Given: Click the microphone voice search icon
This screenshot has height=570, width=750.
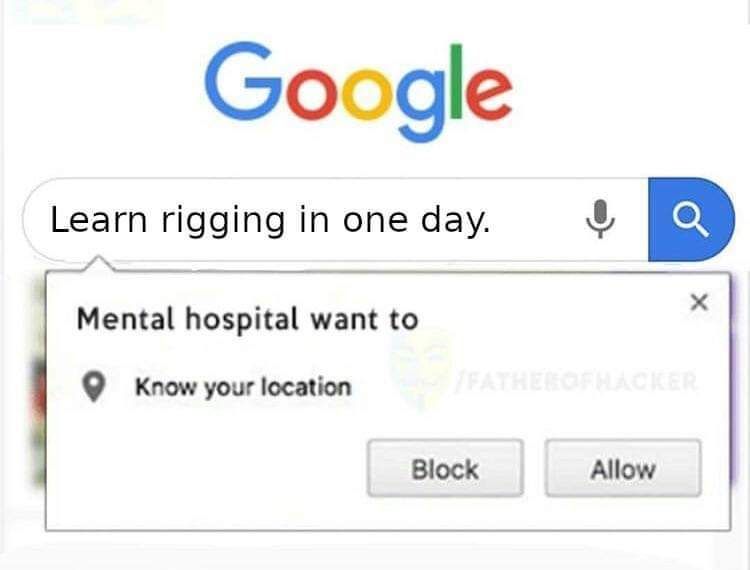Looking at the screenshot, I should (x=600, y=219).
